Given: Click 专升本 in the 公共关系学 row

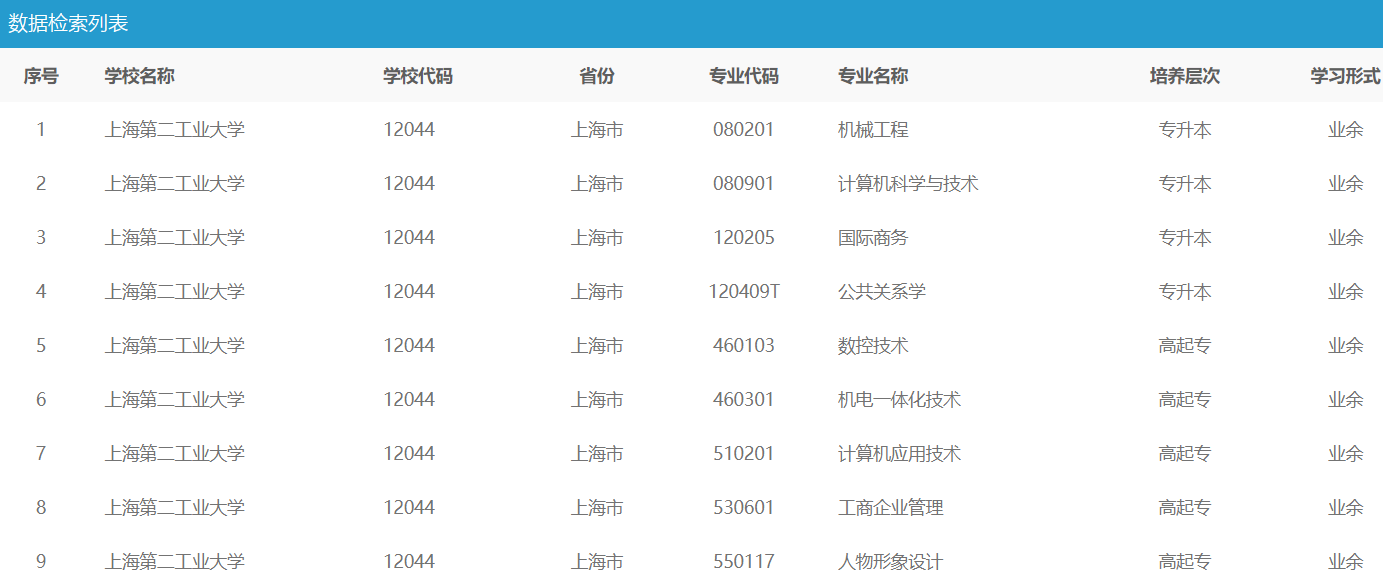Looking at the screenshot, I should click(x=1185, y=291).
